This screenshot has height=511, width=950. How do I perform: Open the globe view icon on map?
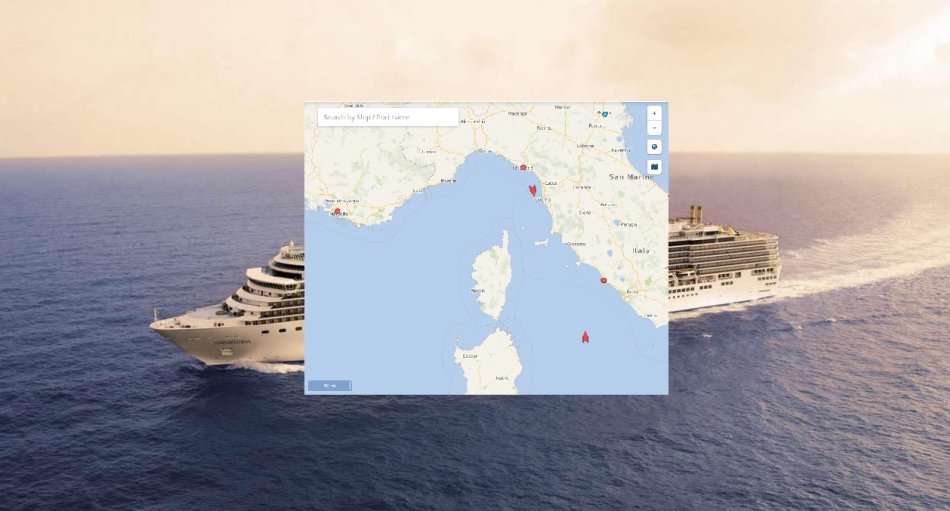point(654,147)
